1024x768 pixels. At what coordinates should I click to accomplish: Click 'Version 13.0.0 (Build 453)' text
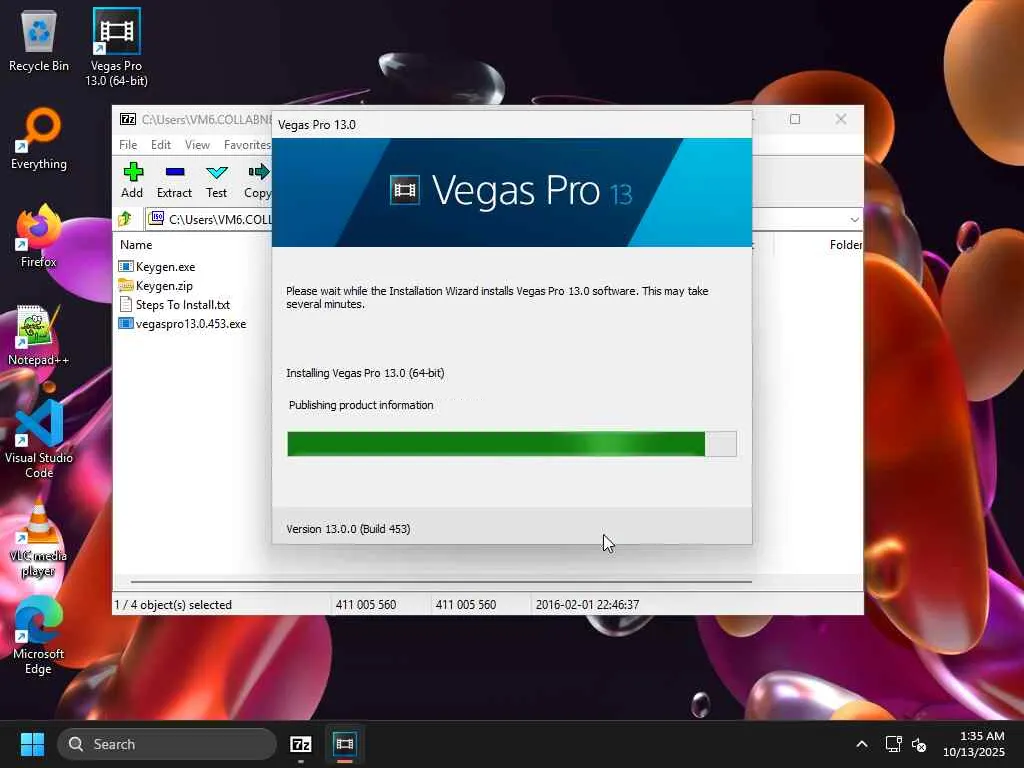348,529
